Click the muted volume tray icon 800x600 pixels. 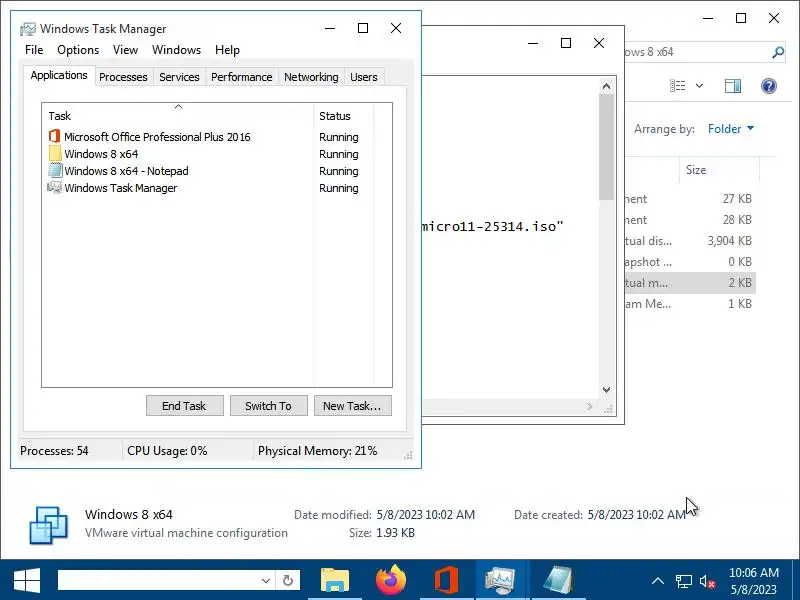[708, 581]
